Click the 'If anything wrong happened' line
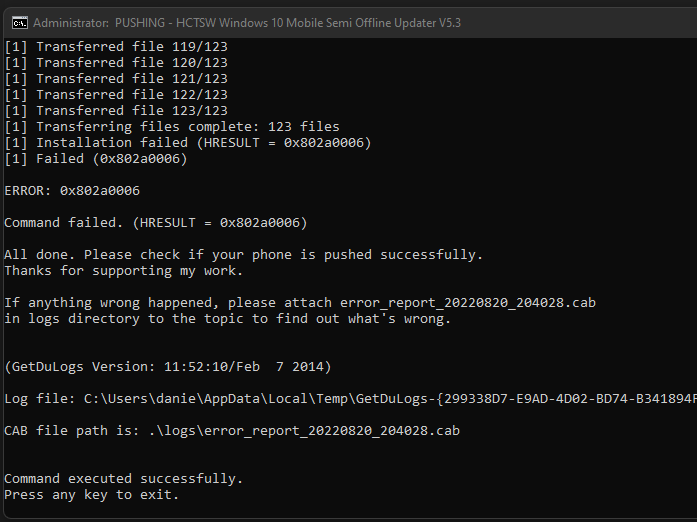The height and width of the screenshot is (522, 697). pos(300,302)
